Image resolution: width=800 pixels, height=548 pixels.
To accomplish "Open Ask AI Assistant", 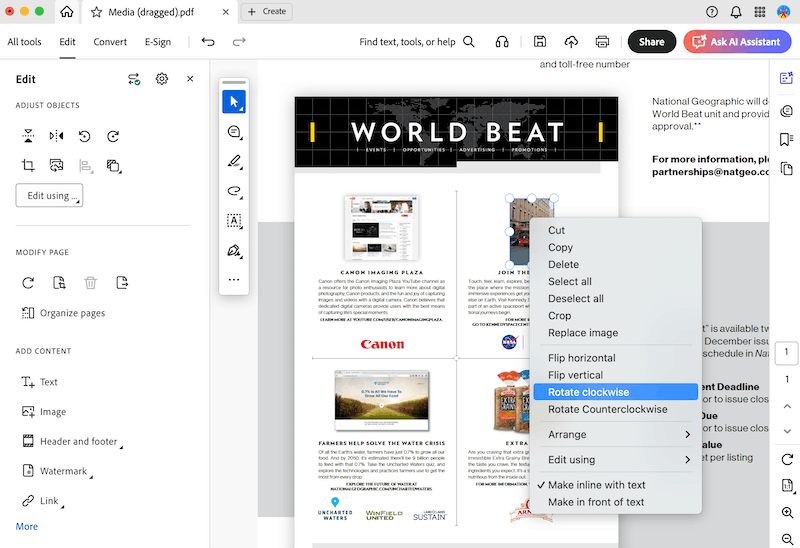I will point(737,42).
